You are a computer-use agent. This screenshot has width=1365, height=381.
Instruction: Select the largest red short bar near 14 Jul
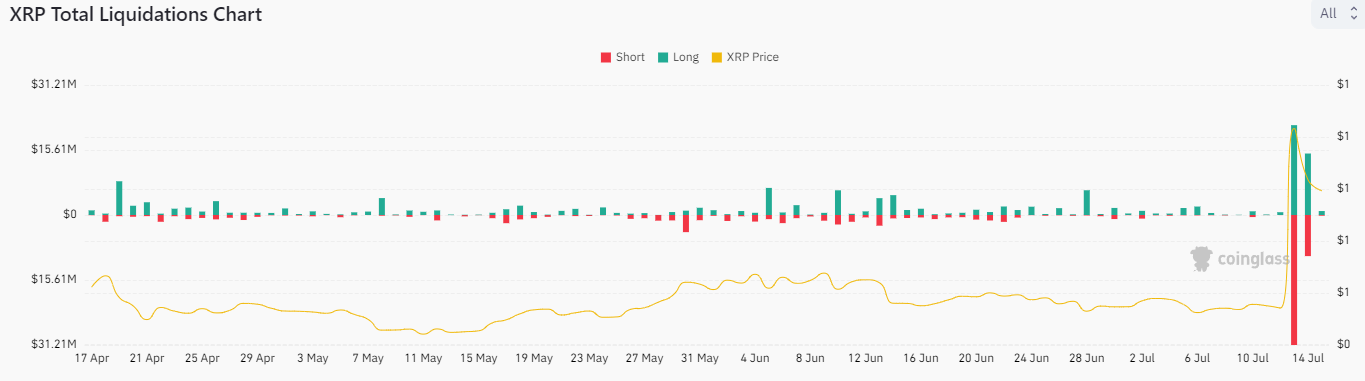1294,279
